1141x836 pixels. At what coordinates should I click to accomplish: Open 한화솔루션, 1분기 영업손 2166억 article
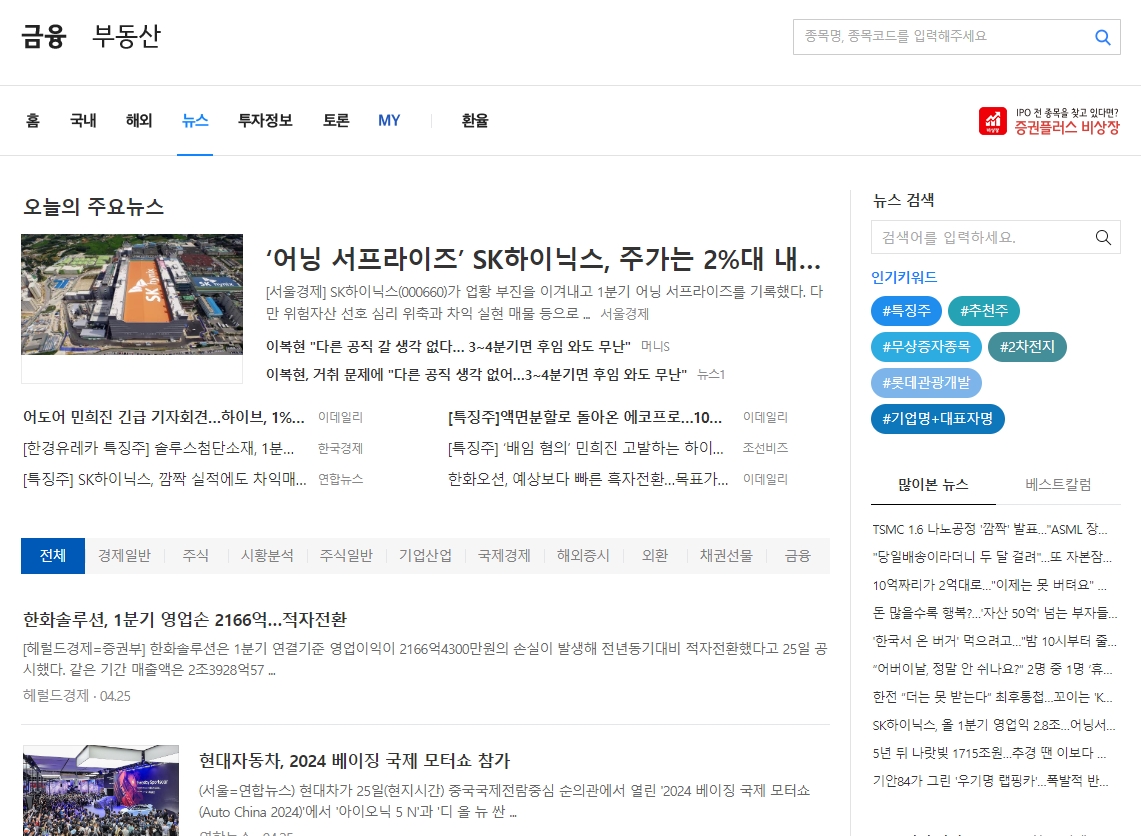click(x=185, y=620)
